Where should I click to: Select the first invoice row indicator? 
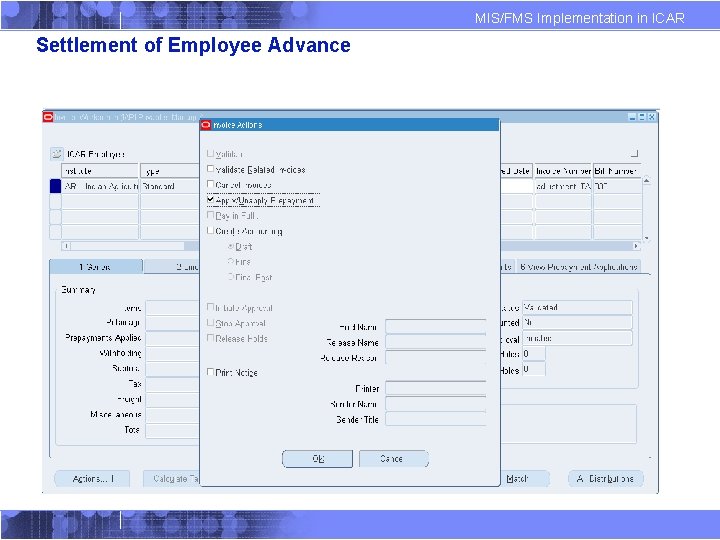pyautogui.click(x=55, y=186)
